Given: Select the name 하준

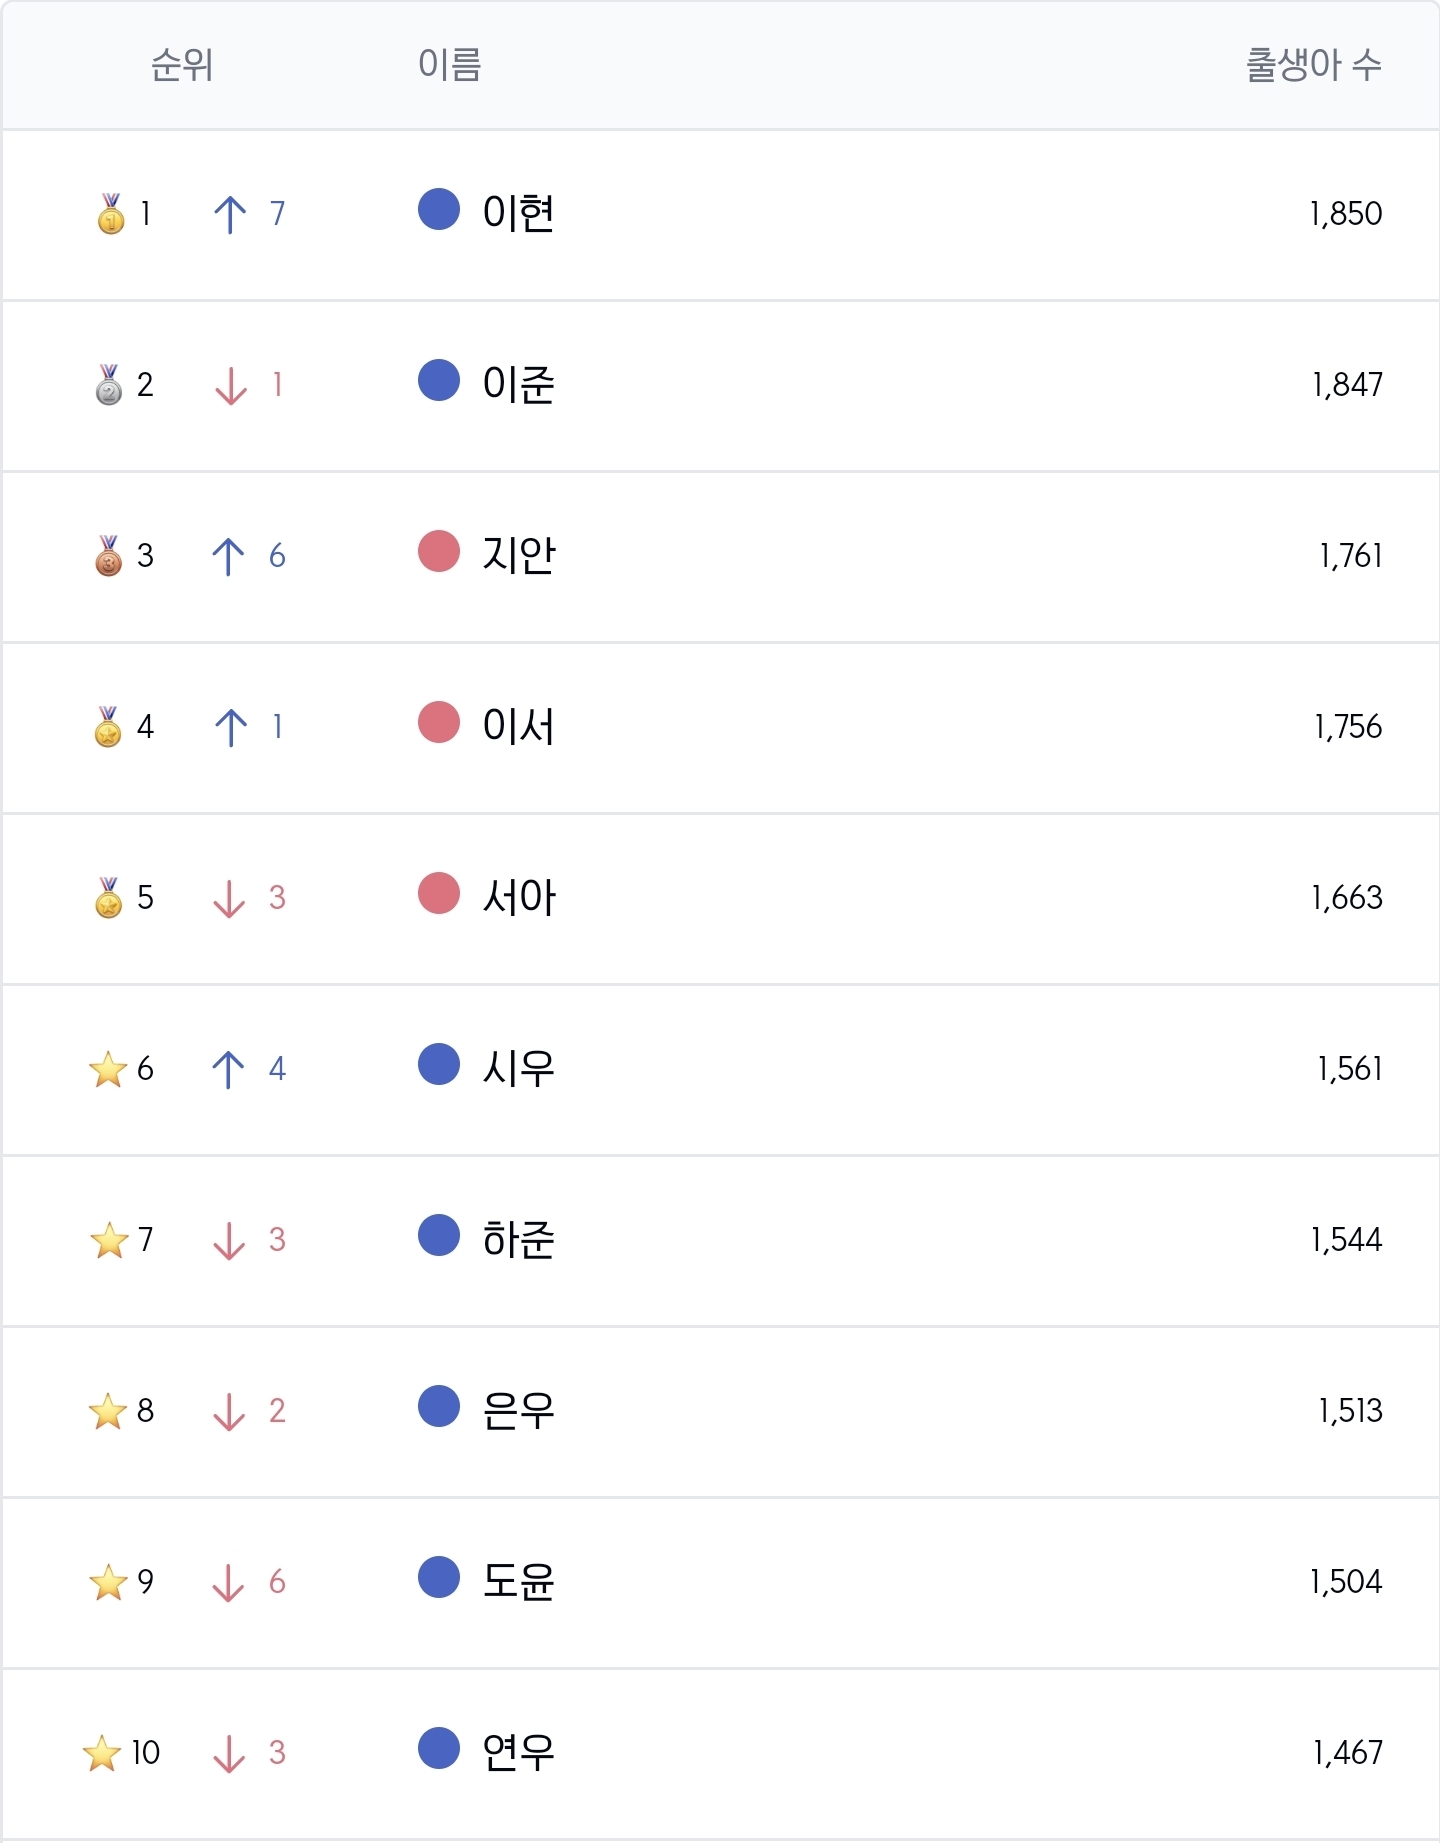Looking at the screenshot, I should tap(518, 1239).
